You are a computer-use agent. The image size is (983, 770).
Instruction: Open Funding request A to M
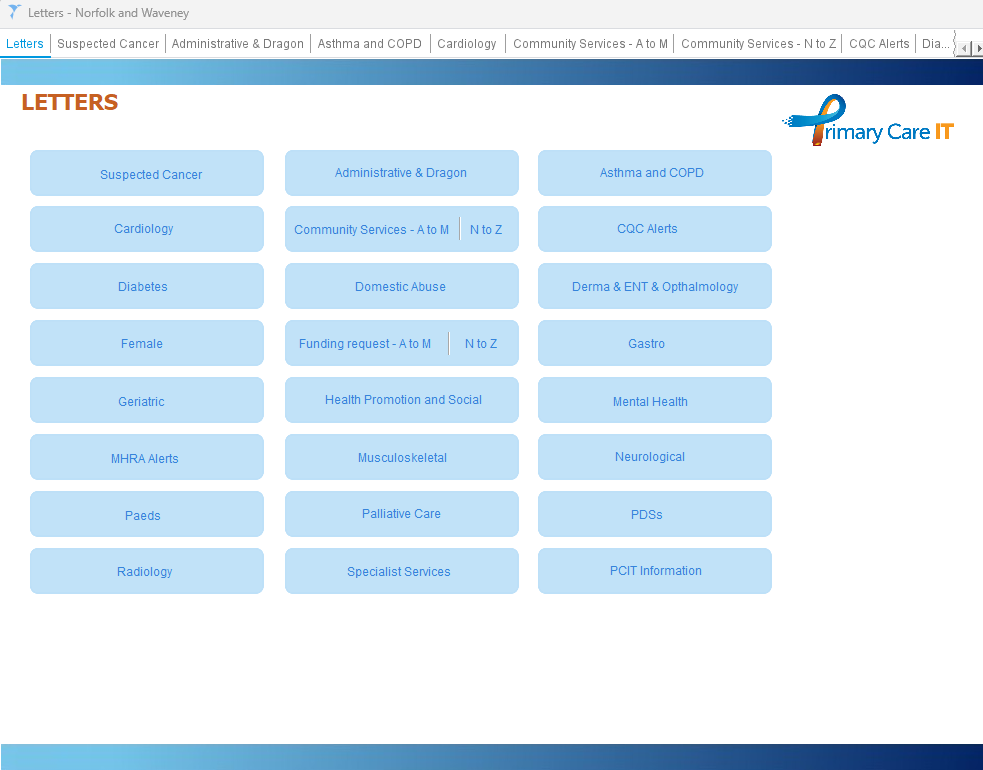(365, 344)
